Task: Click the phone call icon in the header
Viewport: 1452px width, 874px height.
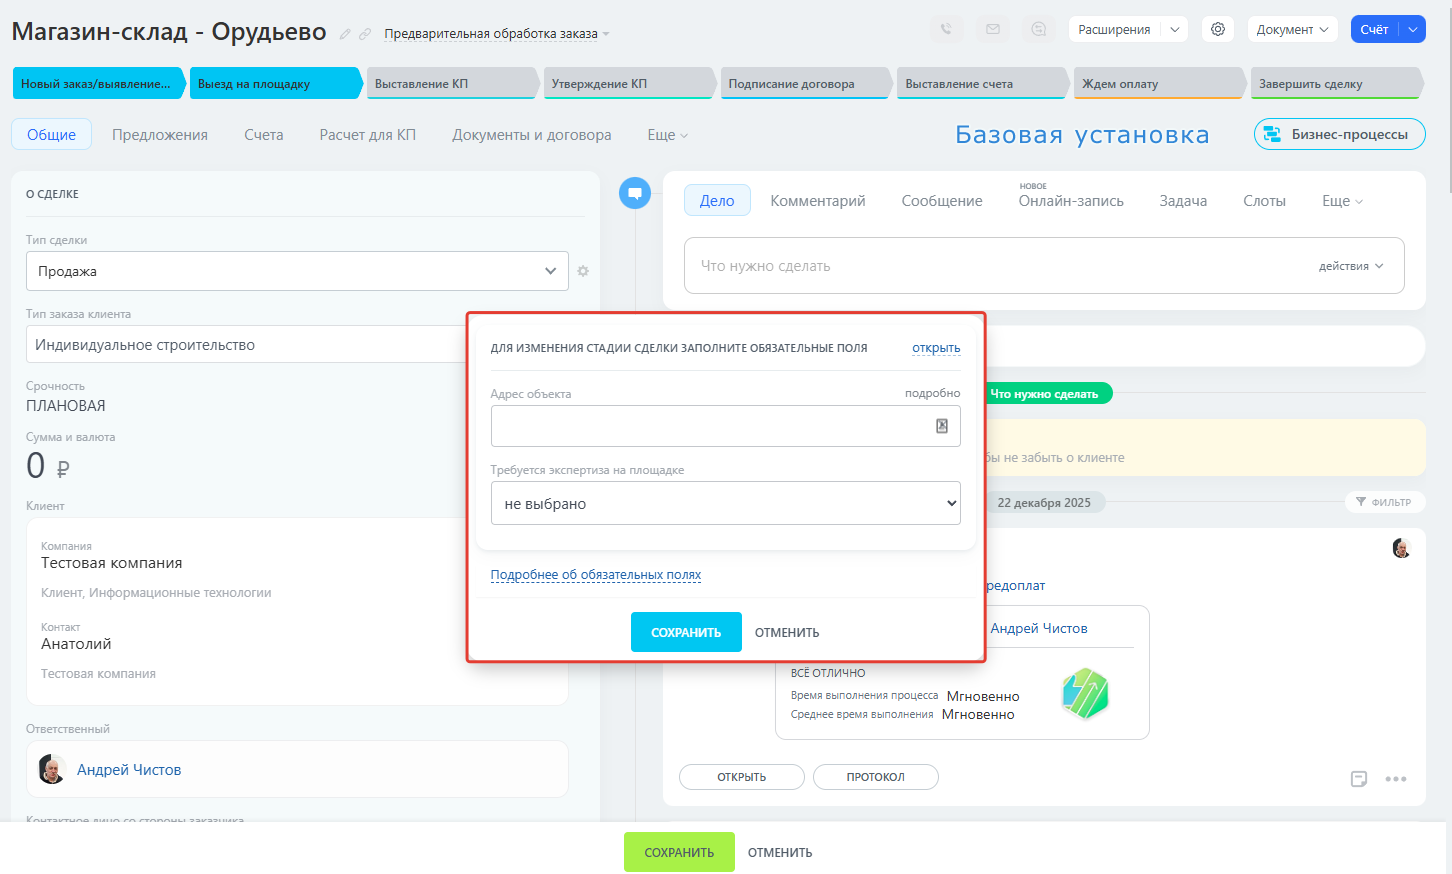Action: tap(946, 29)
